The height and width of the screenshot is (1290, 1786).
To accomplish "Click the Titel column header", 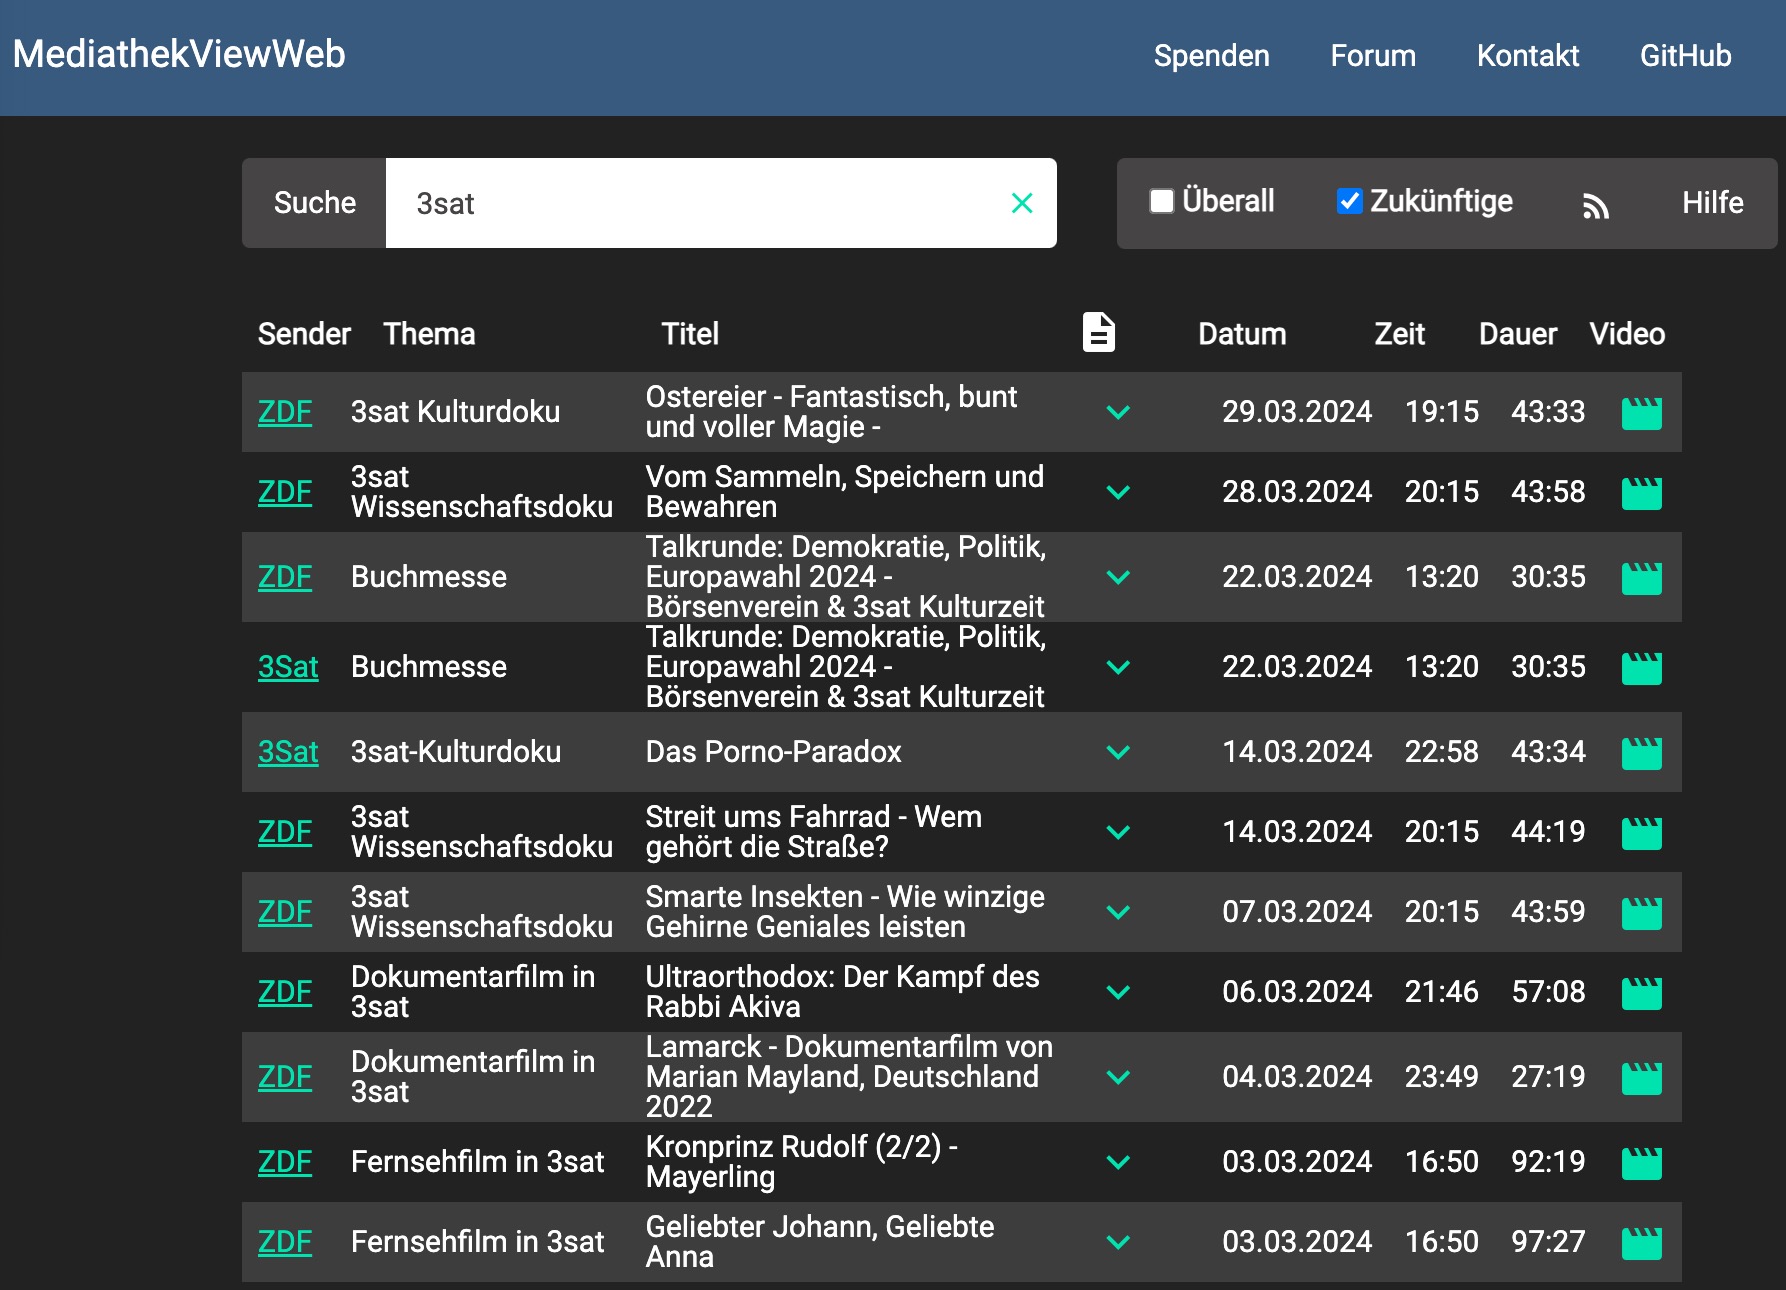I will click(690, 334).
